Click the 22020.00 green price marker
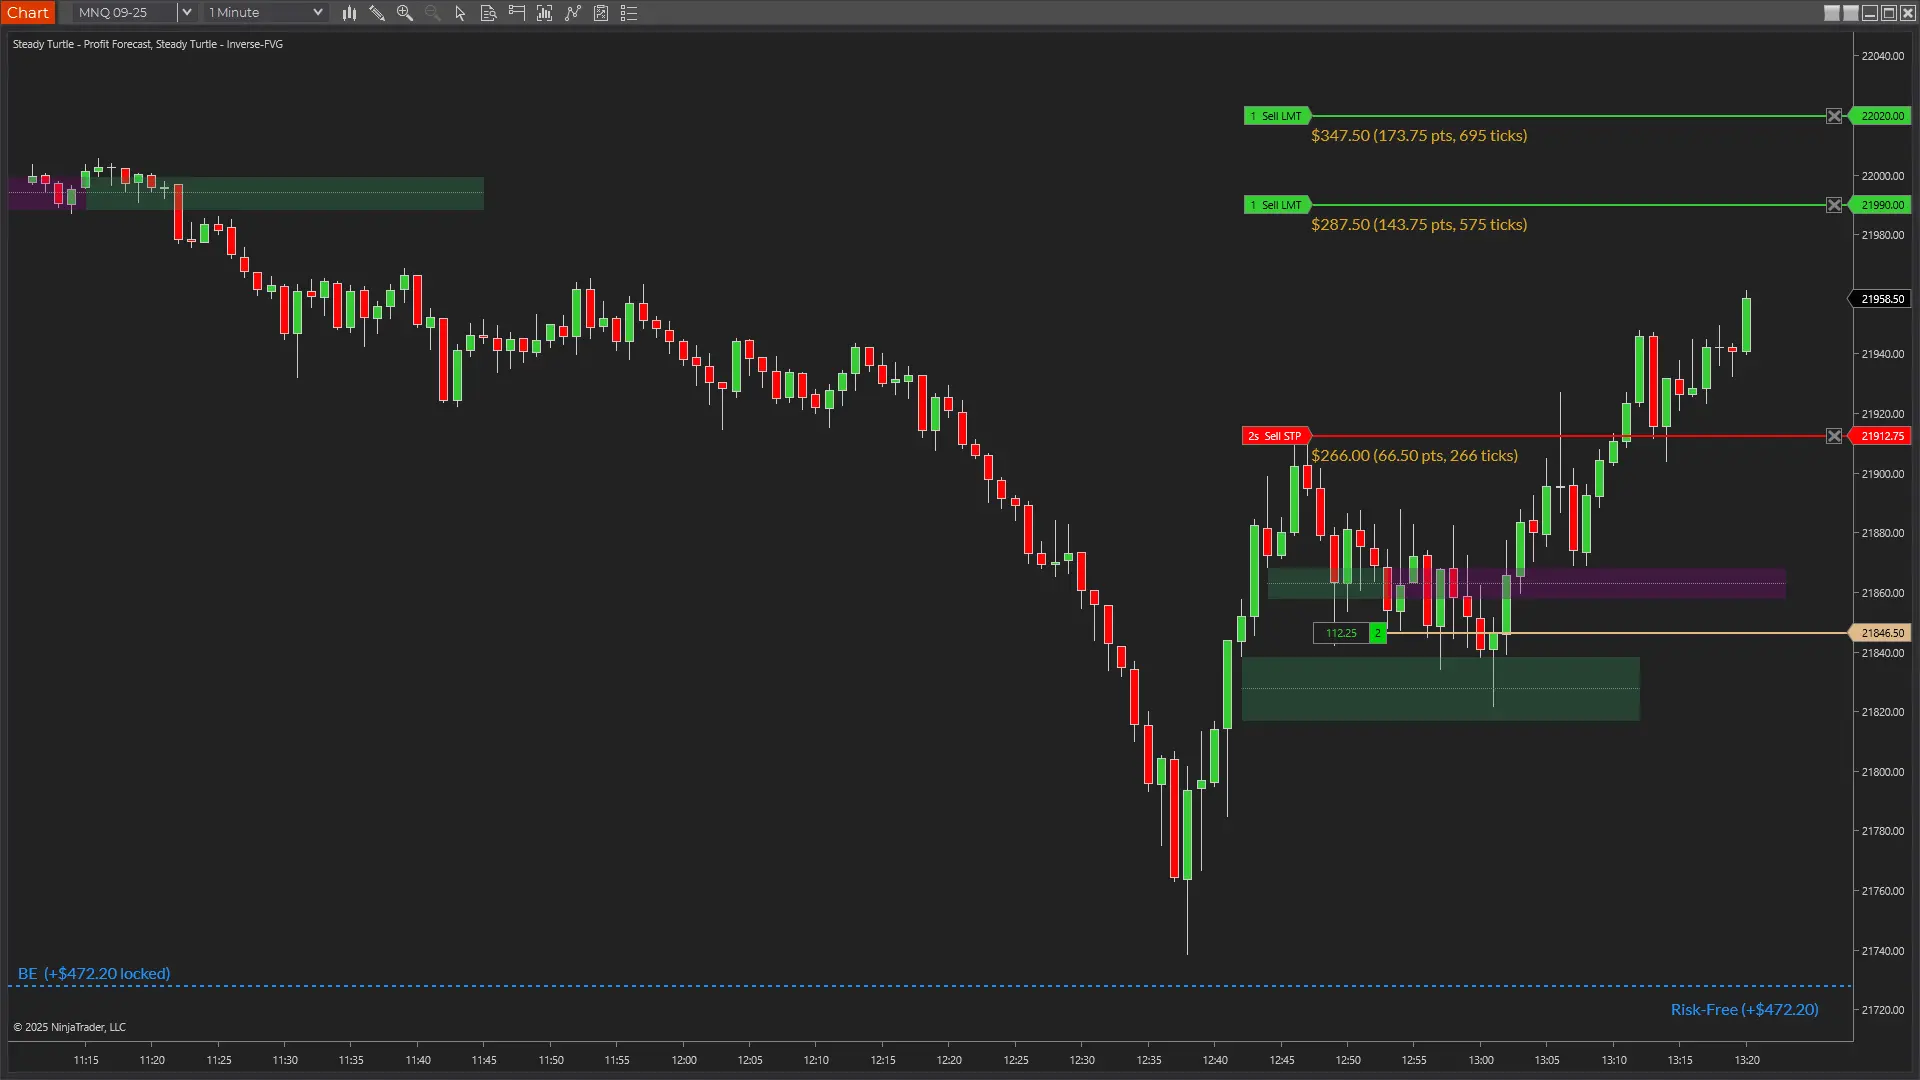Viewport: 1920px width, 1080px height. pyautogui.click(x=1881, y=116)
